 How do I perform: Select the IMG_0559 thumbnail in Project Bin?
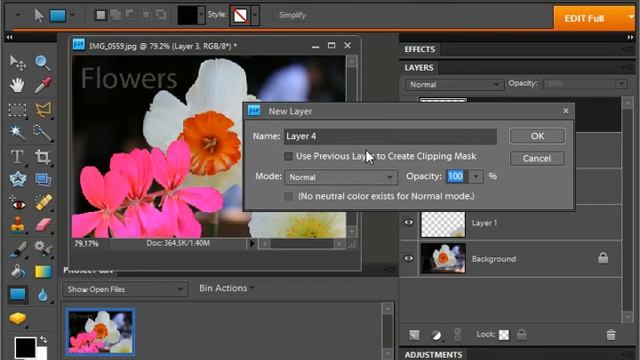pos(100,332)
